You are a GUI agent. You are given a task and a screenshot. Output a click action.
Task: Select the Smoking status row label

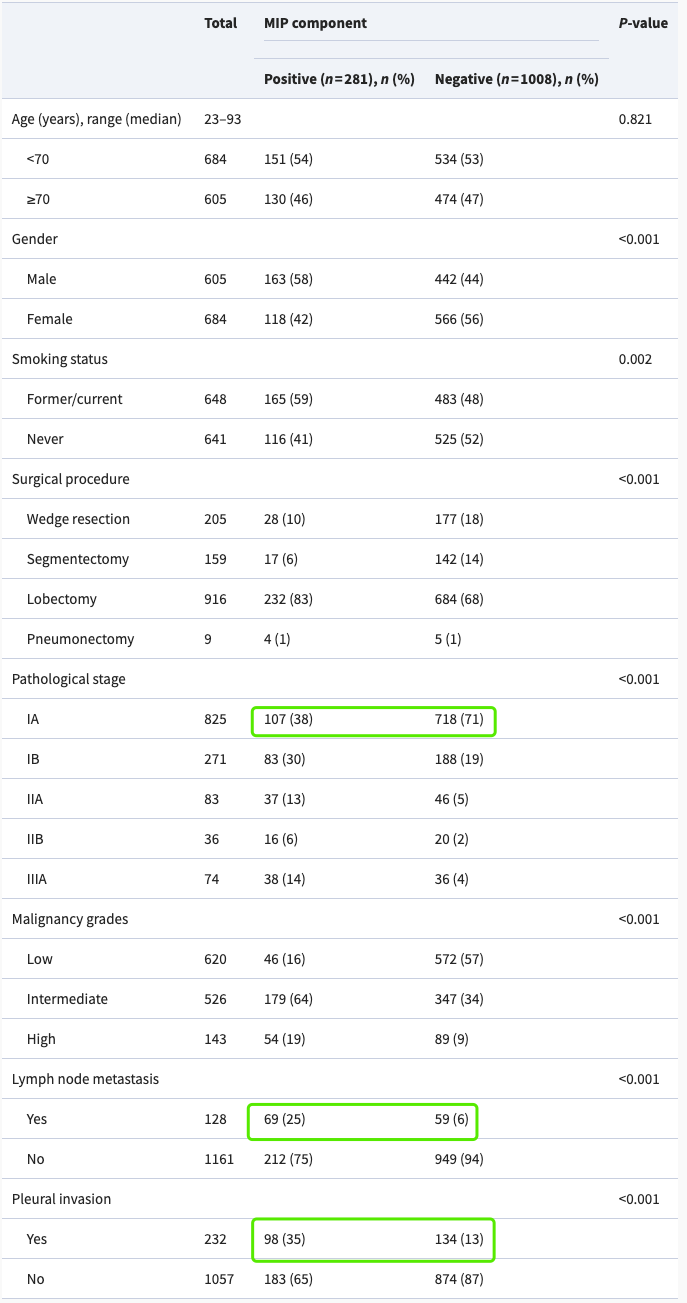(59, 359)
